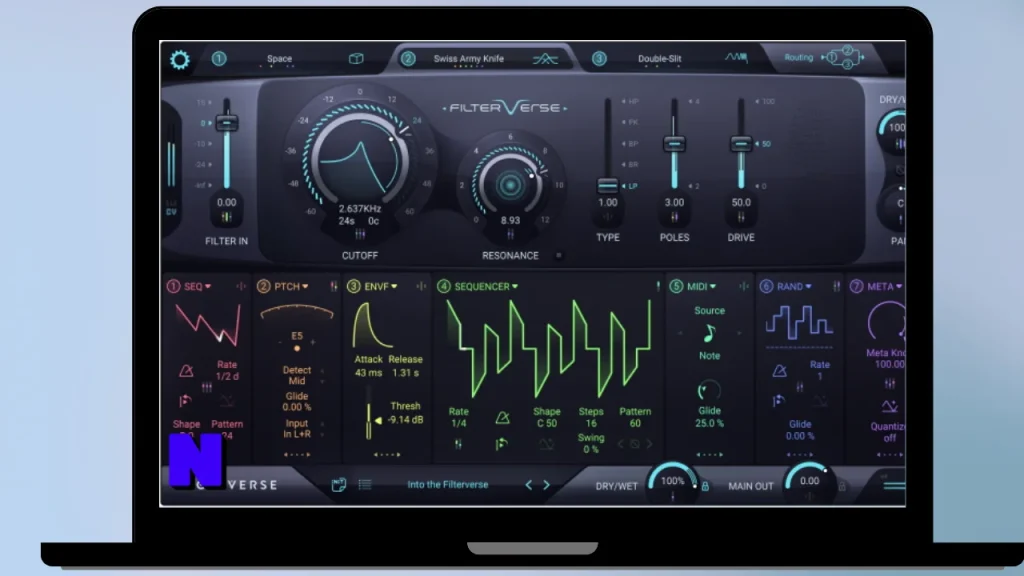Go to previous sequencer pattern arrow

(x=620, y=445)
